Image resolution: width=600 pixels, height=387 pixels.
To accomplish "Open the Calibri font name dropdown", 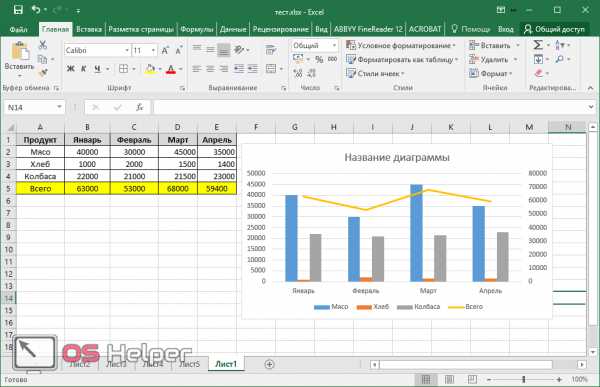I will [x=127, y=50].
